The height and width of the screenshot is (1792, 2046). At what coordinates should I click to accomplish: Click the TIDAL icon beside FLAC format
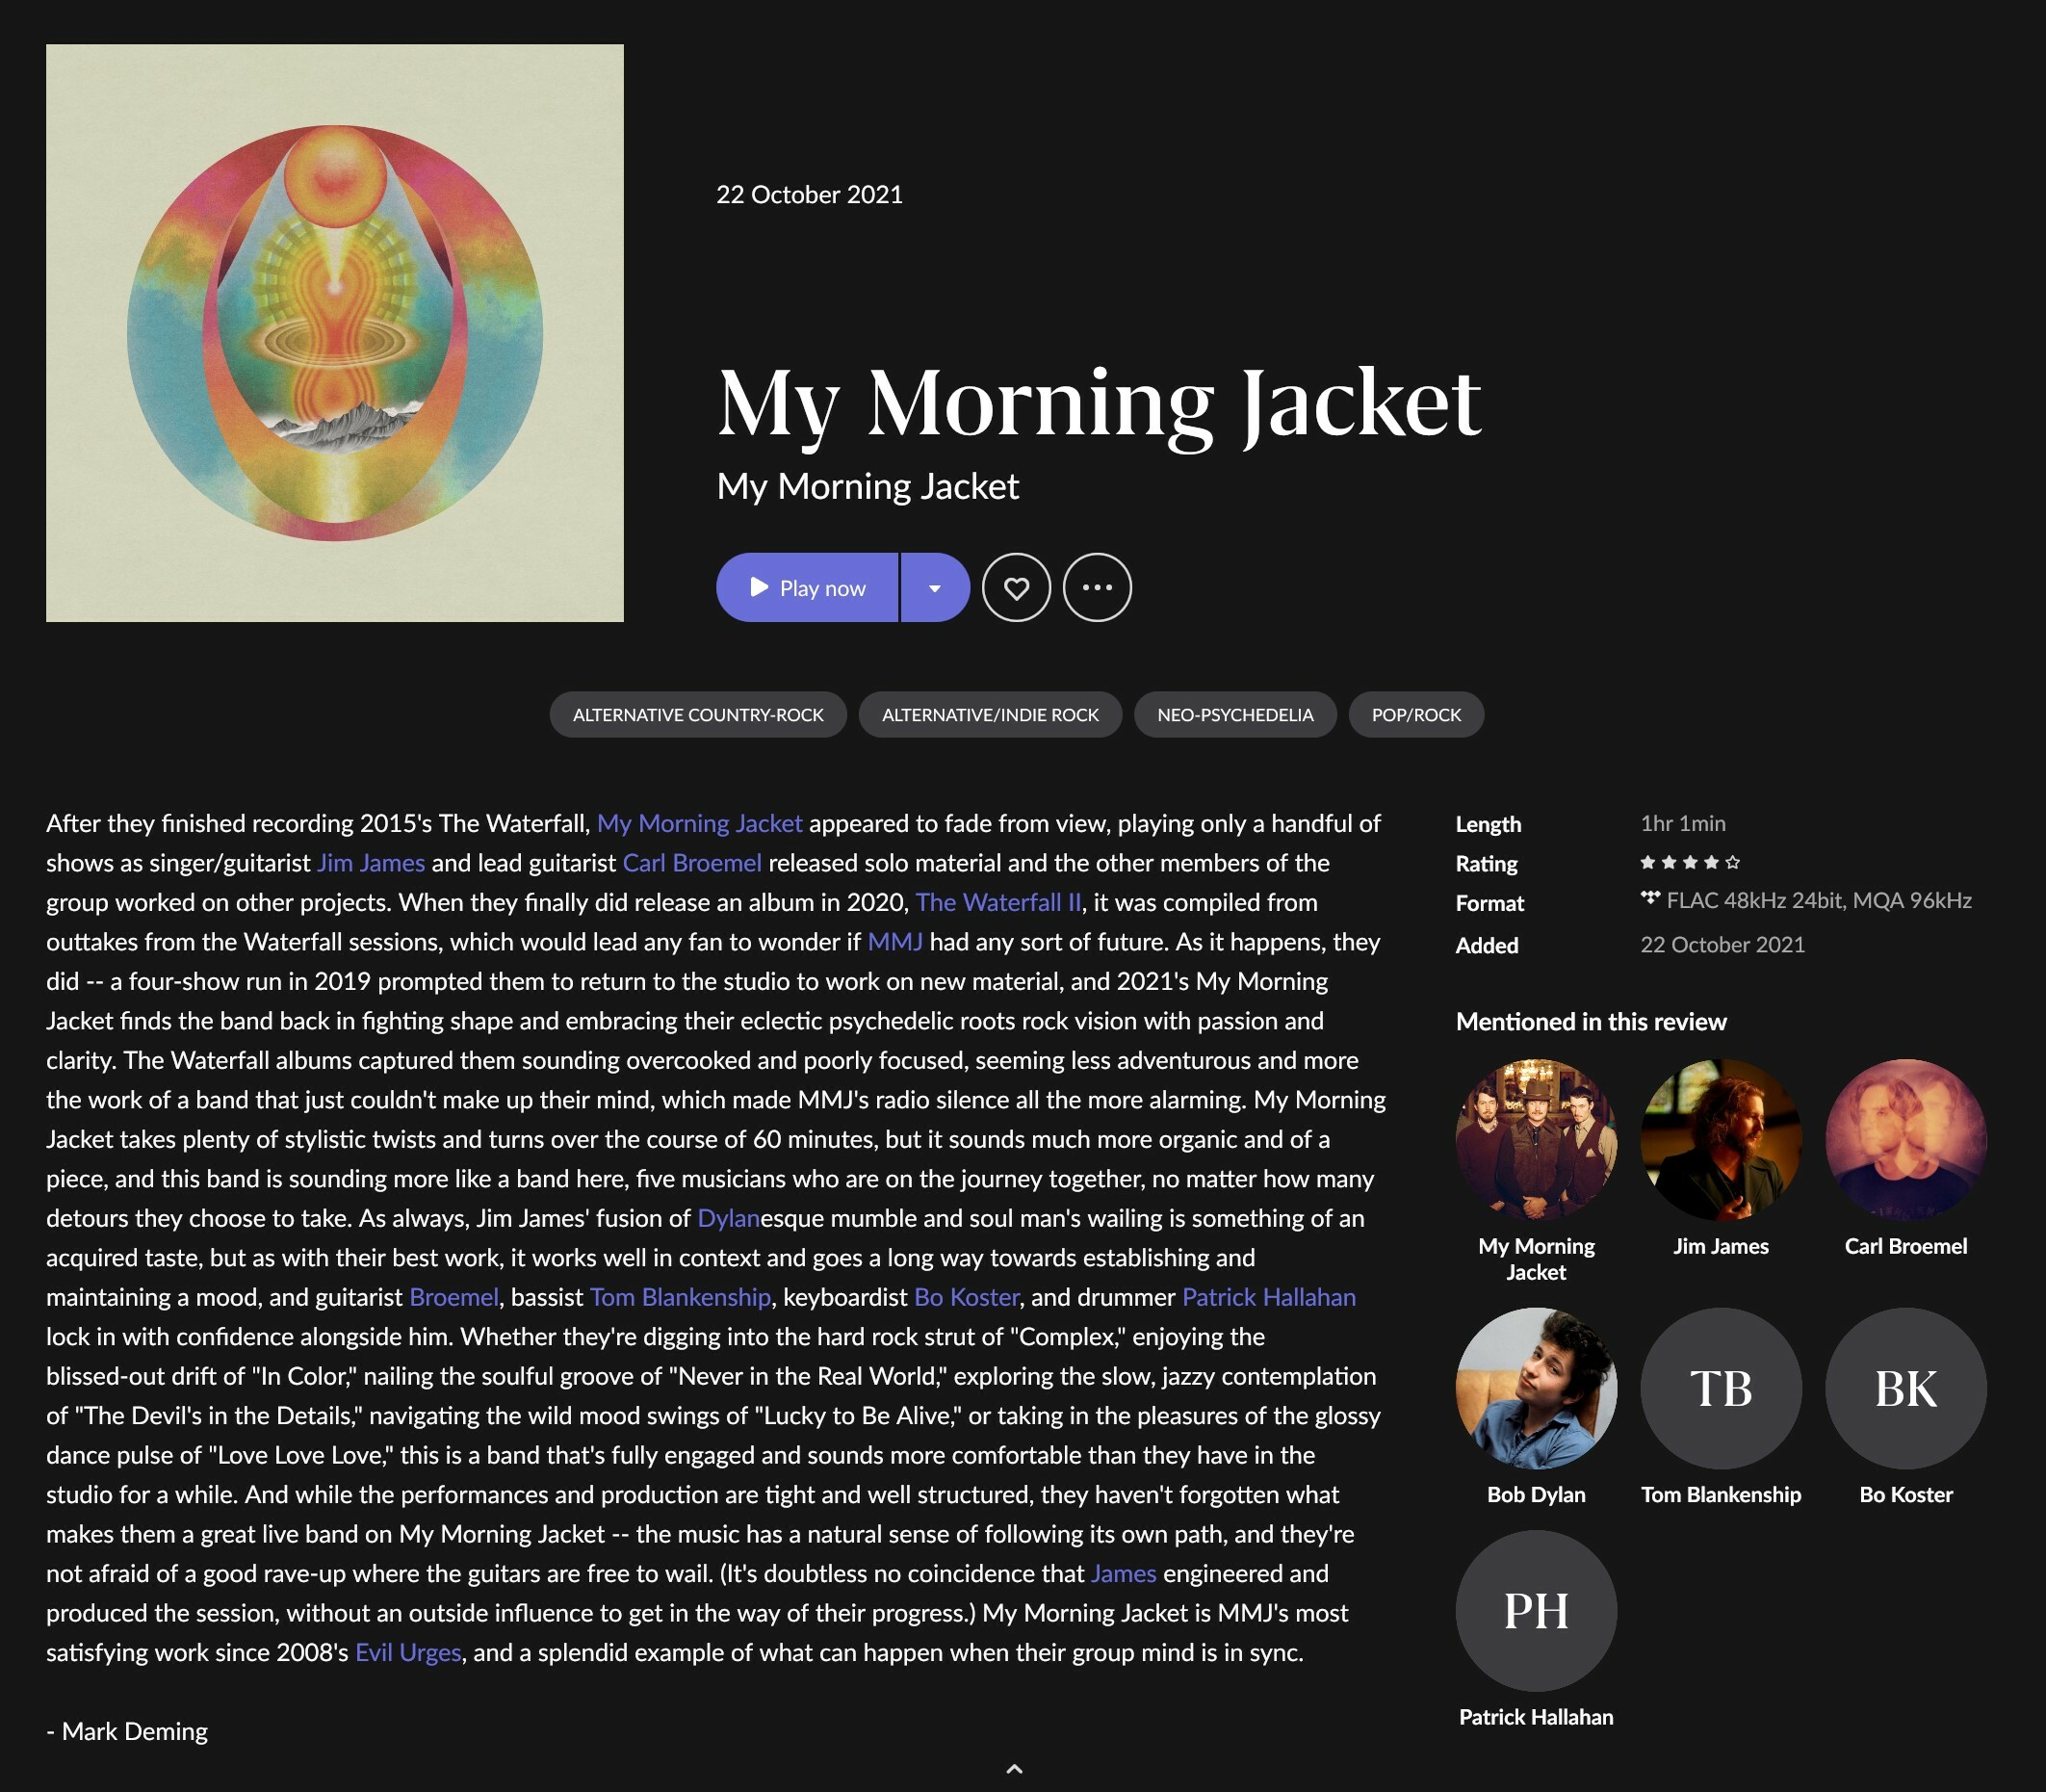point(1650,898)
